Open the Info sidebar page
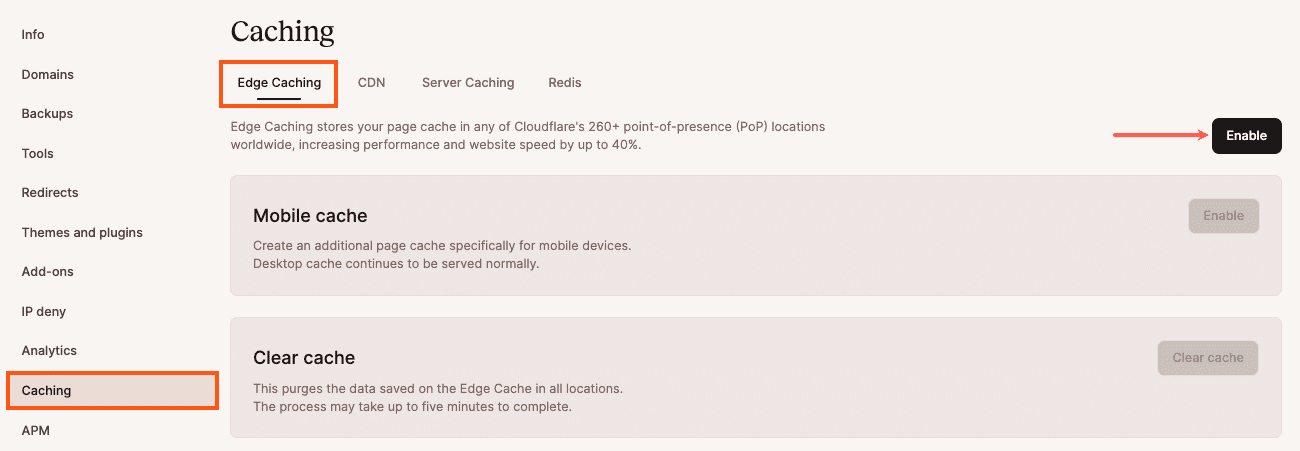1300x451 pixels. point(33,34)
